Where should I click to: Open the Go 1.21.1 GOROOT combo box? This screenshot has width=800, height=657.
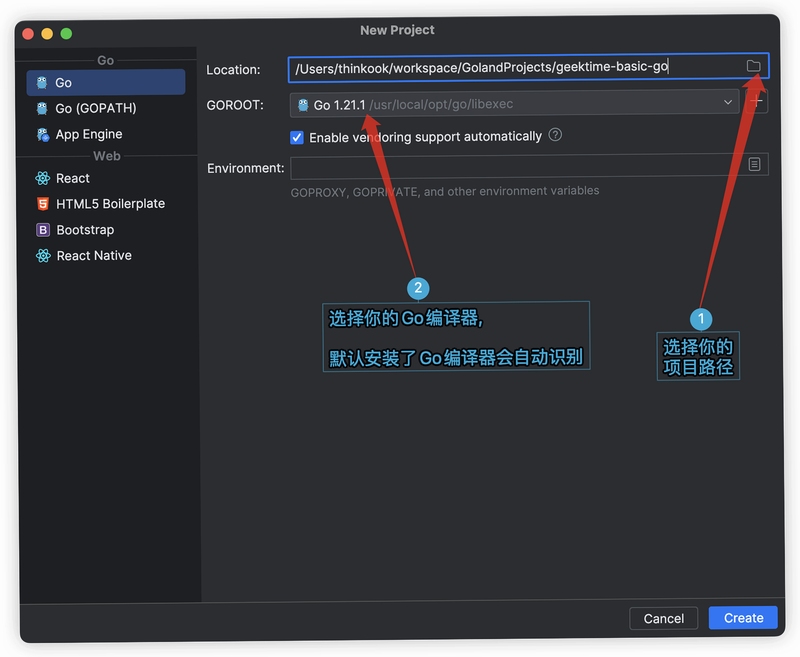pyautogui.click(x=514, y=104)
